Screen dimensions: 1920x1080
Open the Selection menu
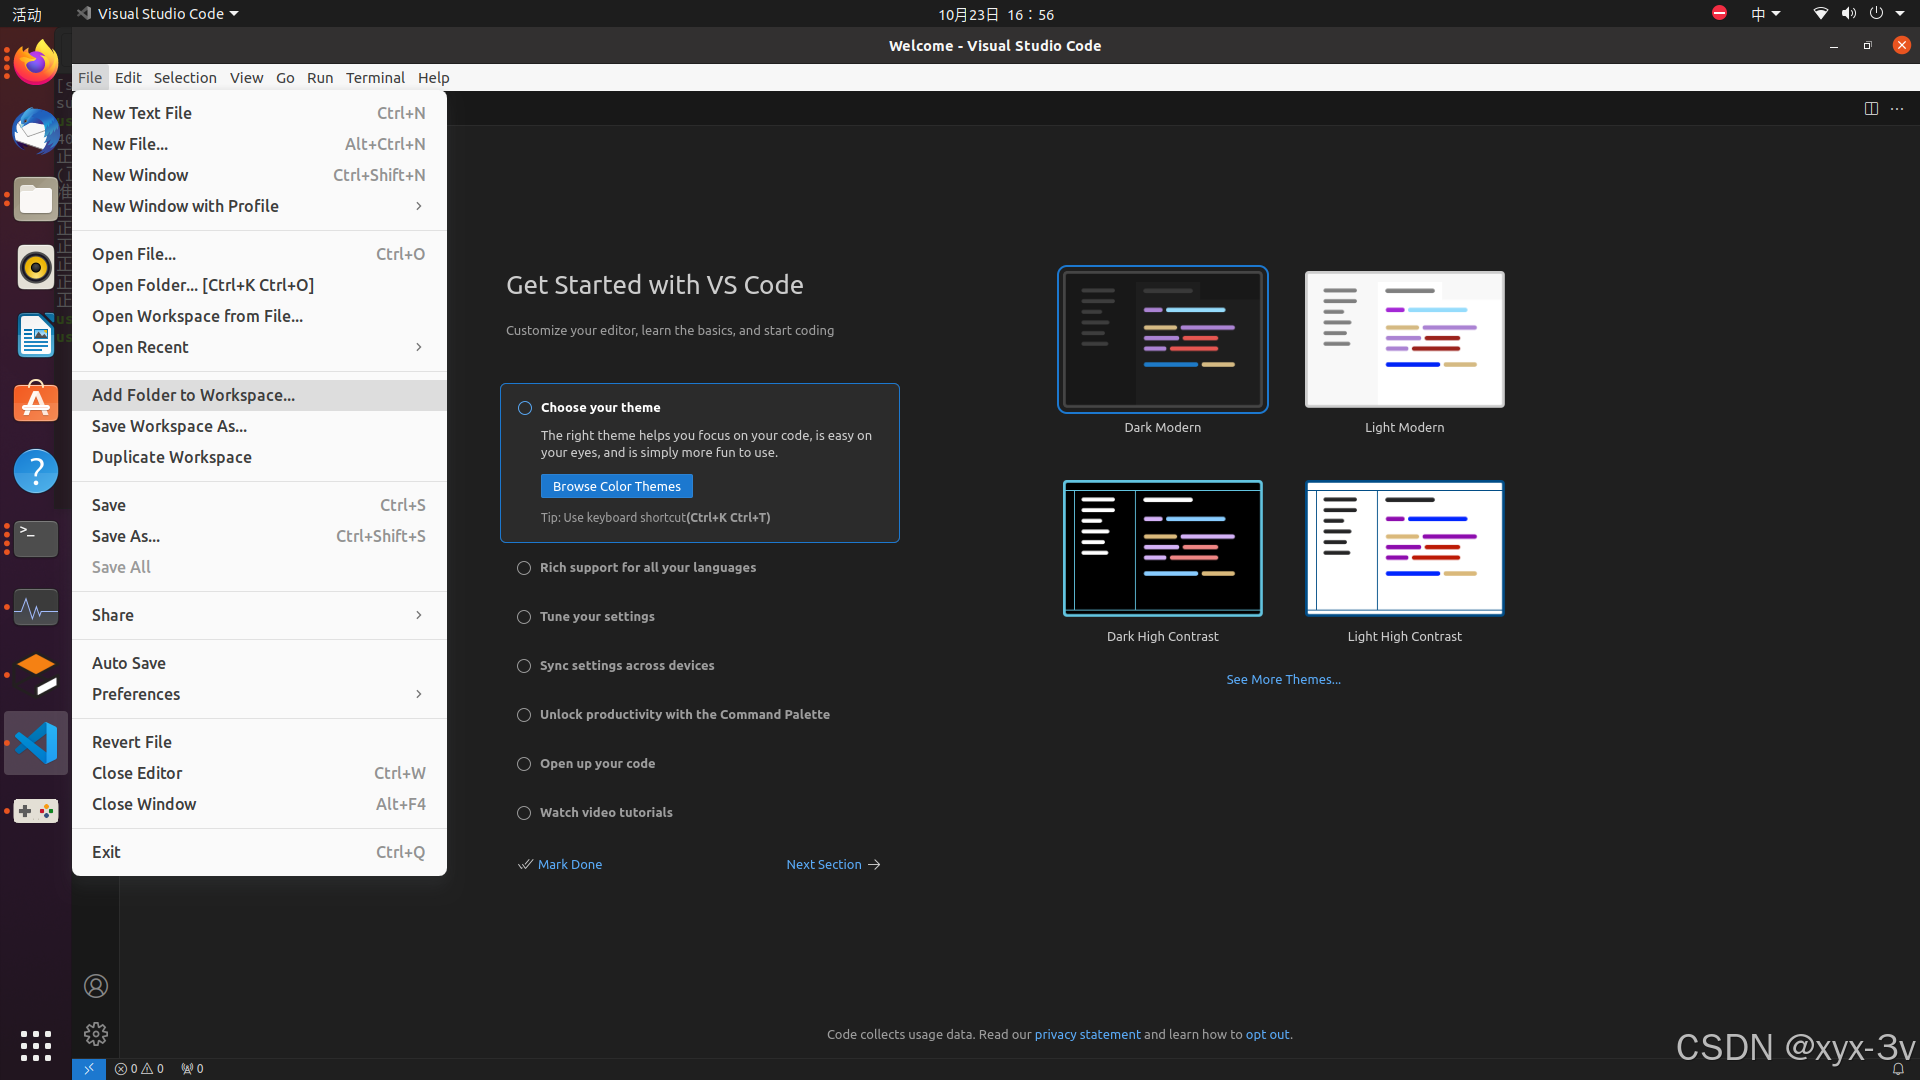tap(185, 78)
